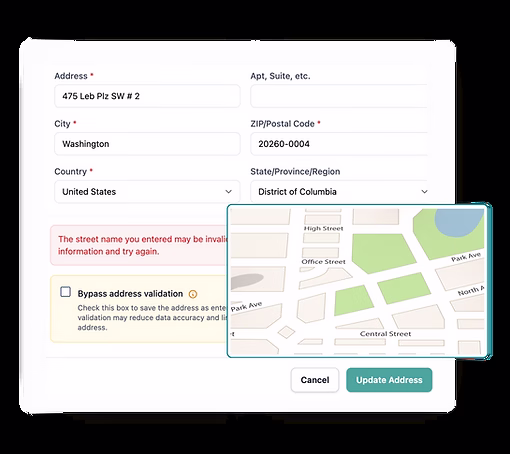Click the Address input field
This screenshot has height=454, width=510.
tap(147, 96)
